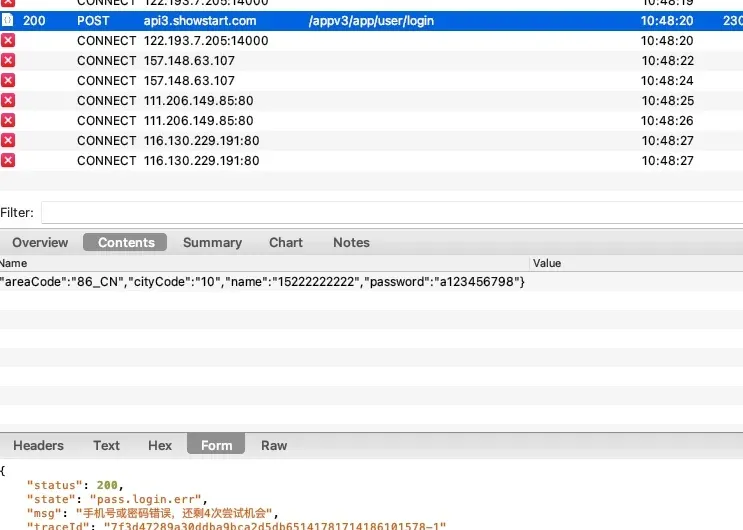Viewport: 743px width, 530px height.
Task: Select the CONNECT 111.206.149.85:80 row at 10:48:26
Action: point(372,120)
